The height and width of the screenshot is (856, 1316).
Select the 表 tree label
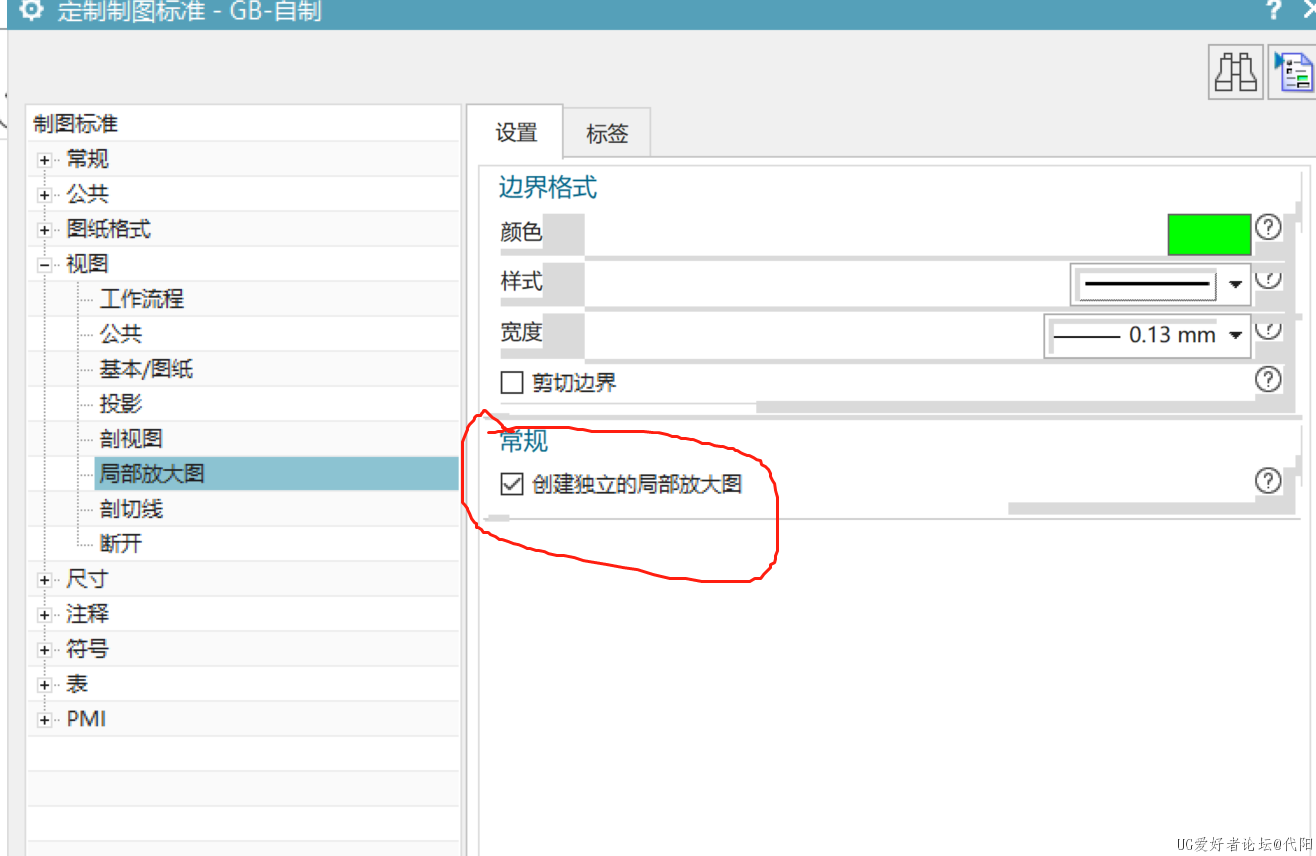point(77,684)
